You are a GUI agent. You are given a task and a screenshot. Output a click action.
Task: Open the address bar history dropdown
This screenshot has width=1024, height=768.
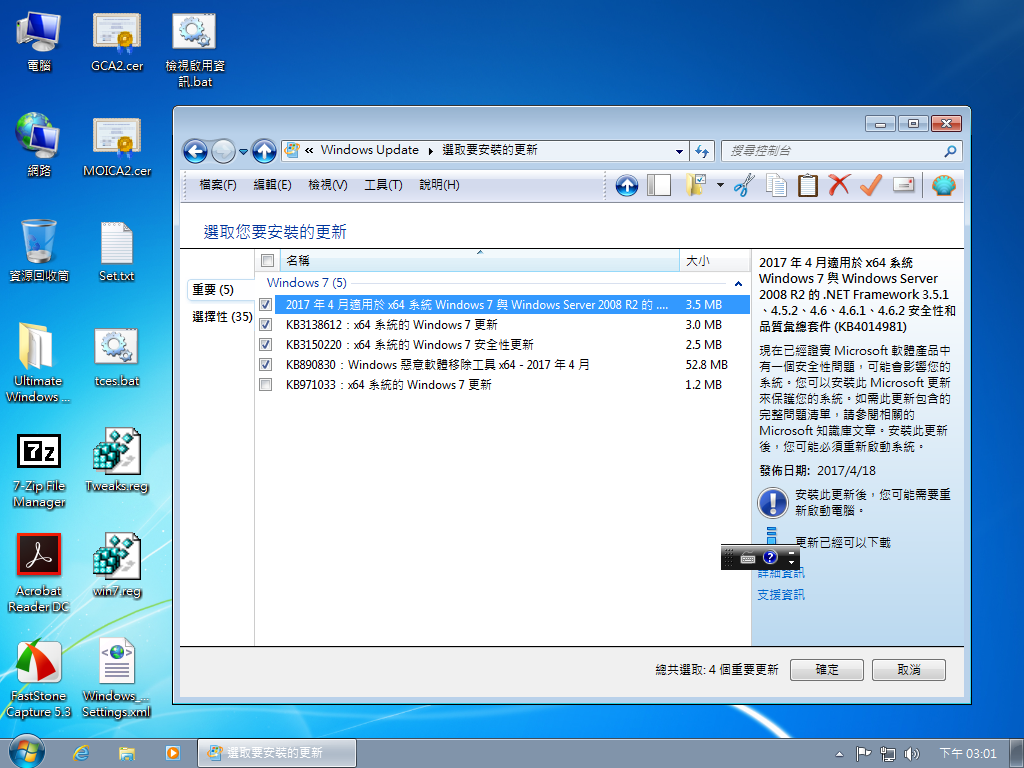point(679,152)
